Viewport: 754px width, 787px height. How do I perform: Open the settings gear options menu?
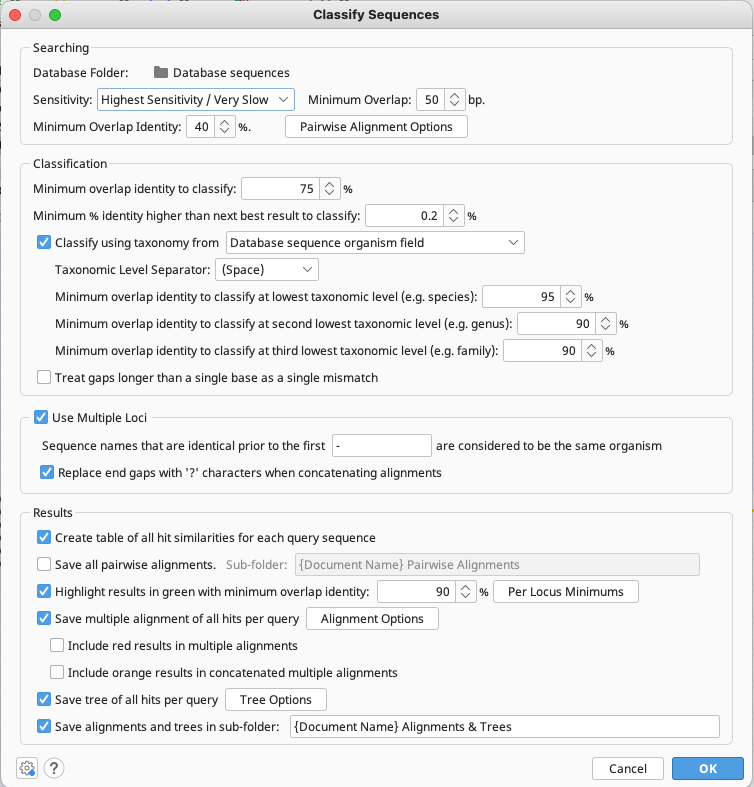[27, 768]
